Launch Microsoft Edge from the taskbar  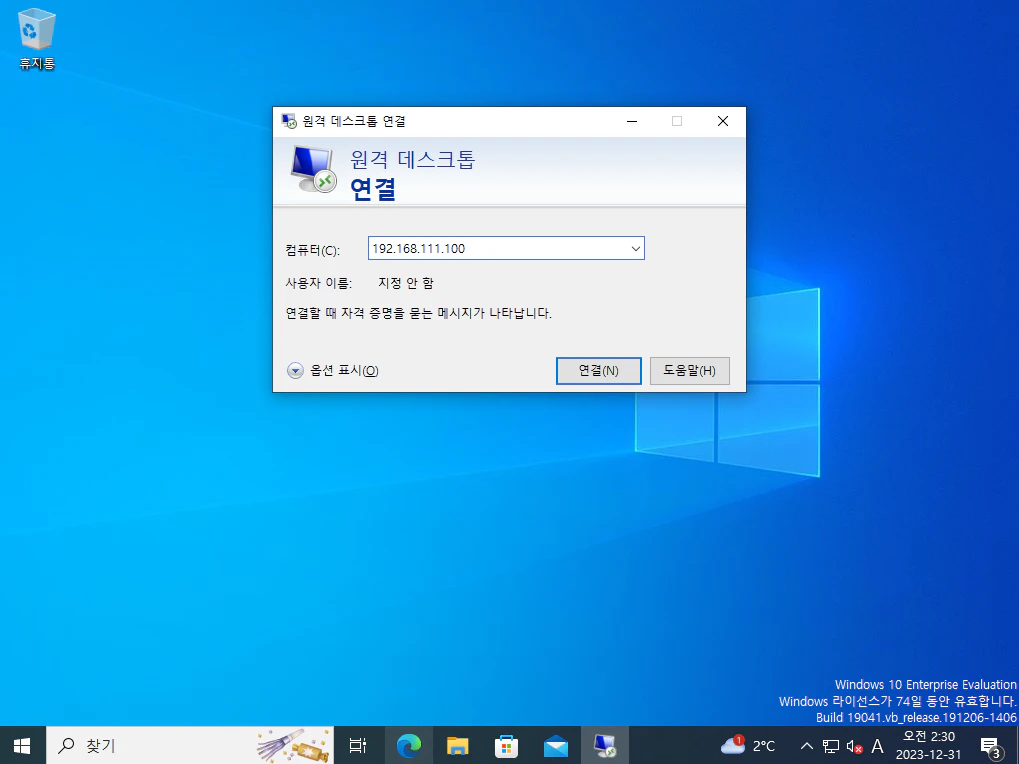pyautogui.click(x=409, y=745)
